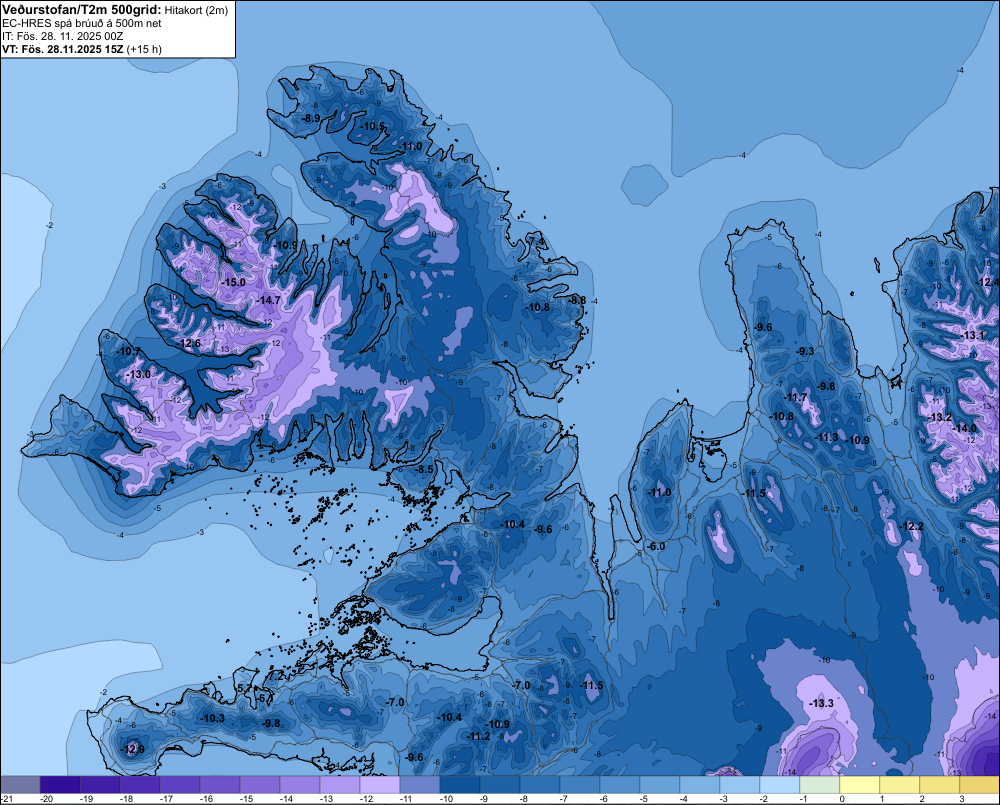Select the legend swatch between -1 and 0

[820, 784]
